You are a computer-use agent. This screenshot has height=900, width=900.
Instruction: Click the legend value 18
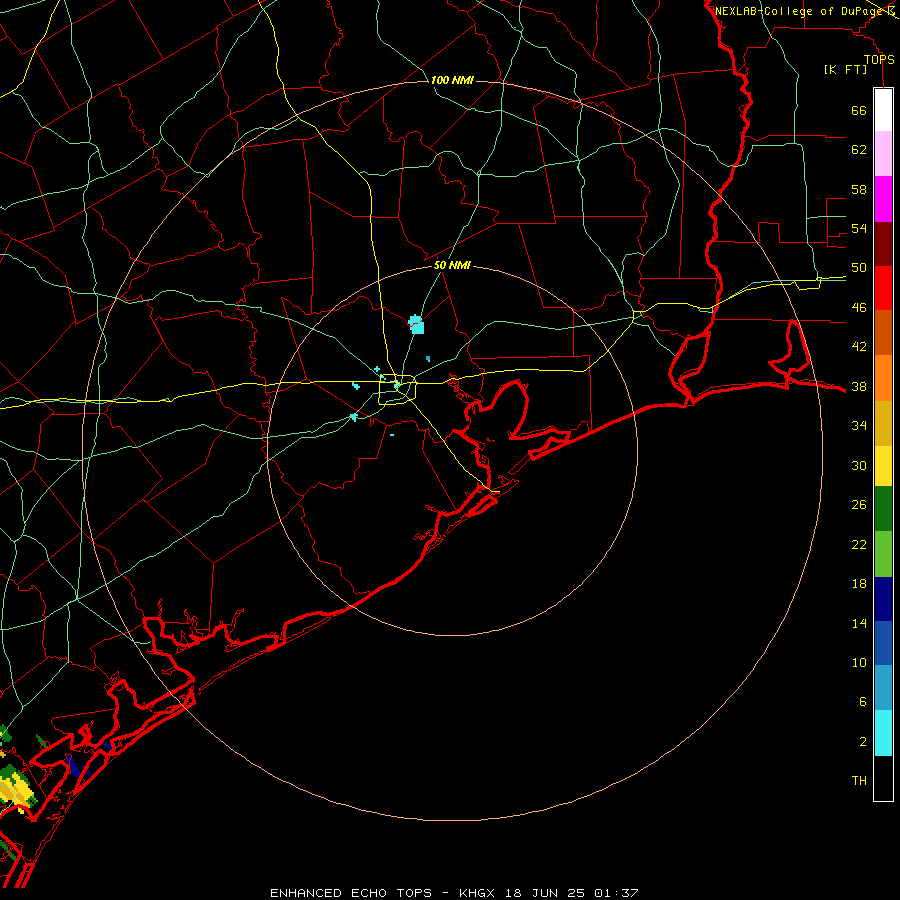click(859, 584)
